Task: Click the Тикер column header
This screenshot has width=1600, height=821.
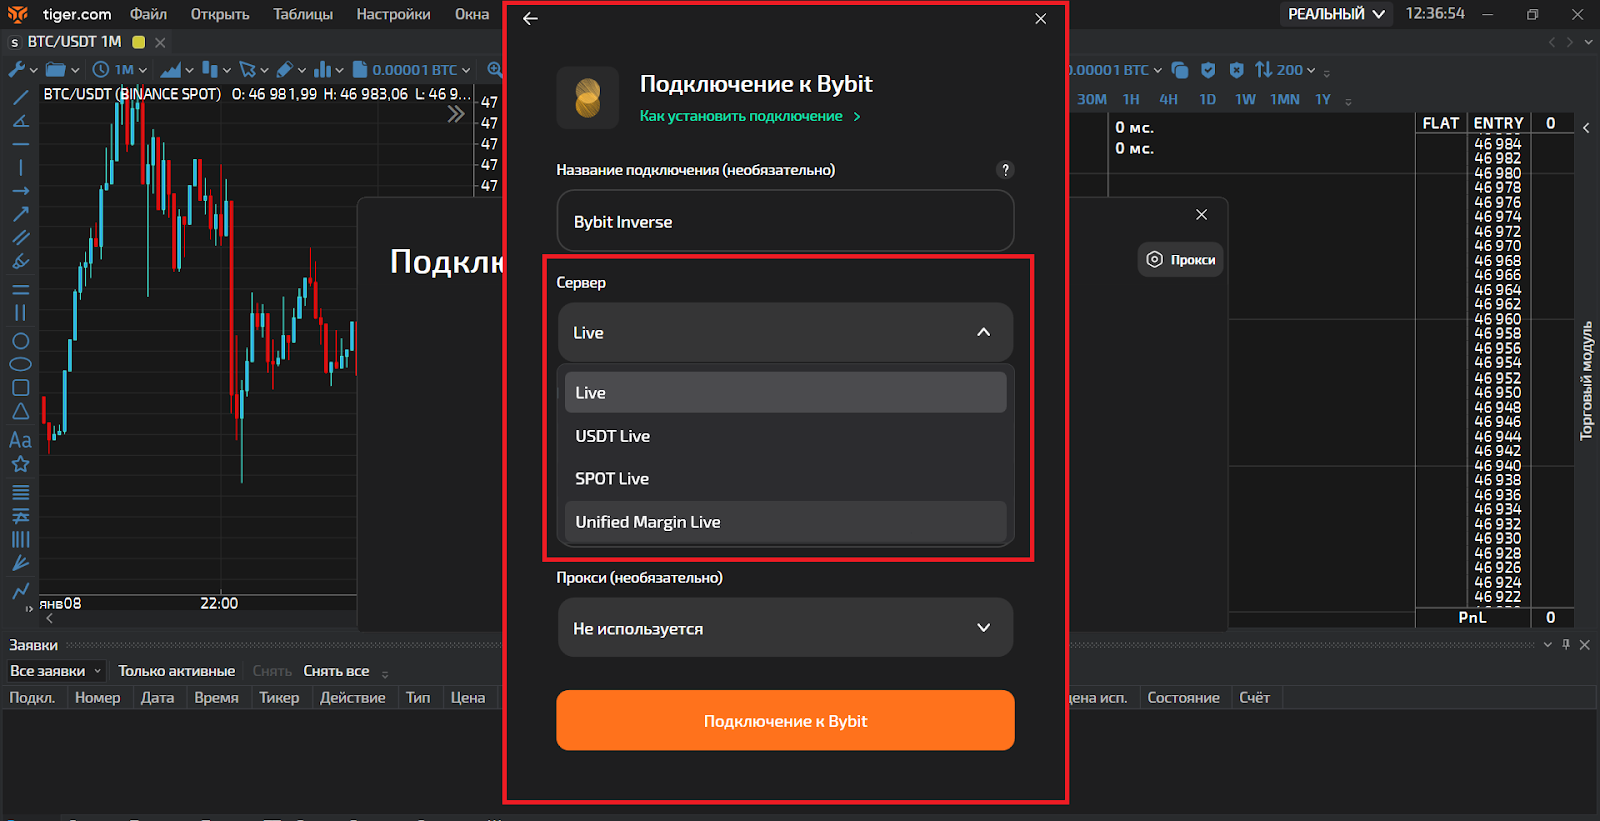Action: click(x=279, y=698)
